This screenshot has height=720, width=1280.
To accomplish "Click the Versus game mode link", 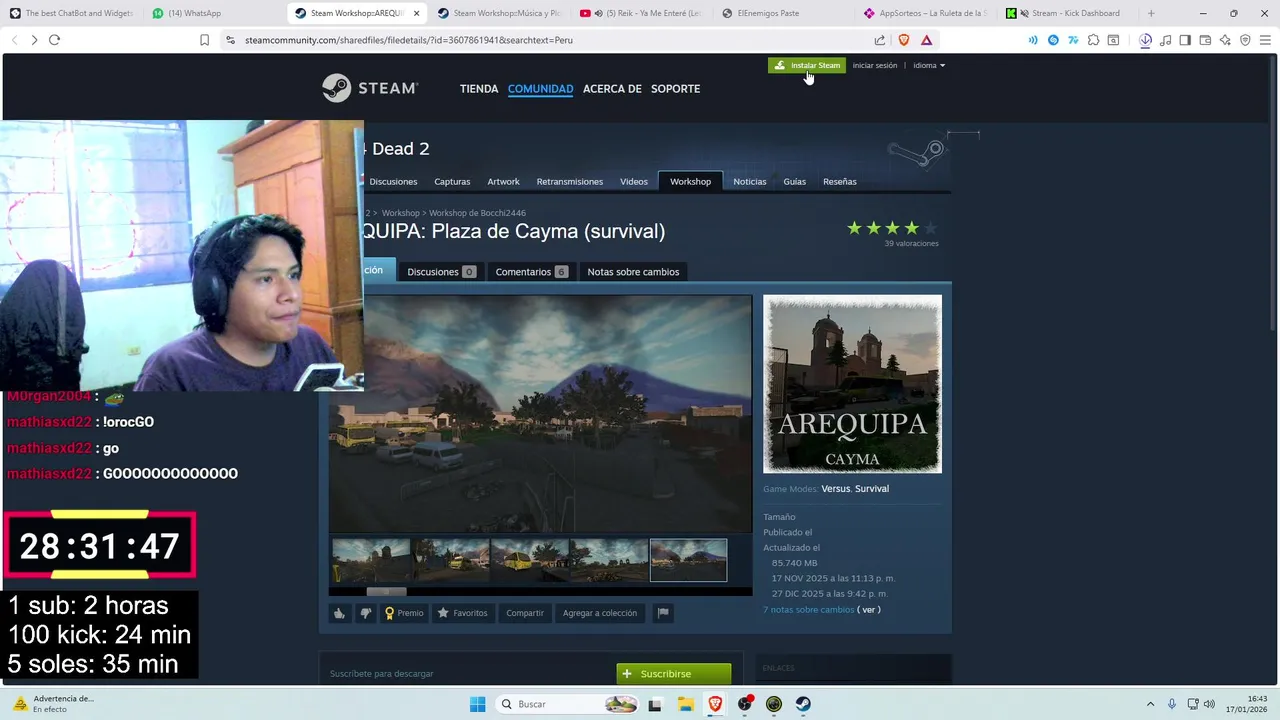I will [x=835, y=489].
